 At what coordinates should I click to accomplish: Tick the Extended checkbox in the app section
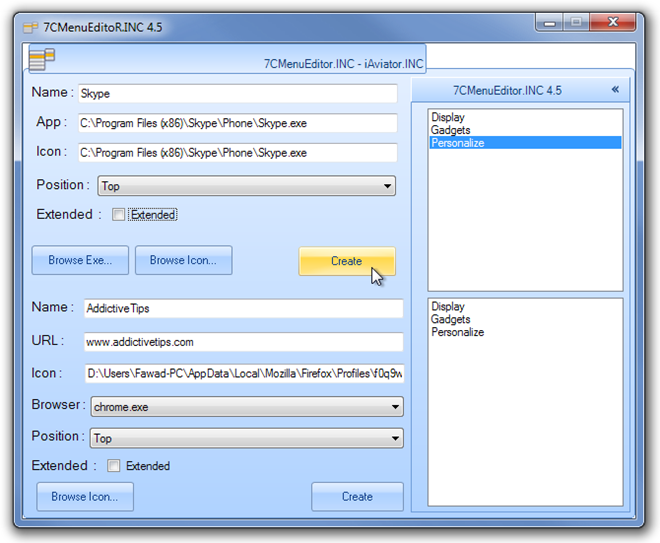118,215
